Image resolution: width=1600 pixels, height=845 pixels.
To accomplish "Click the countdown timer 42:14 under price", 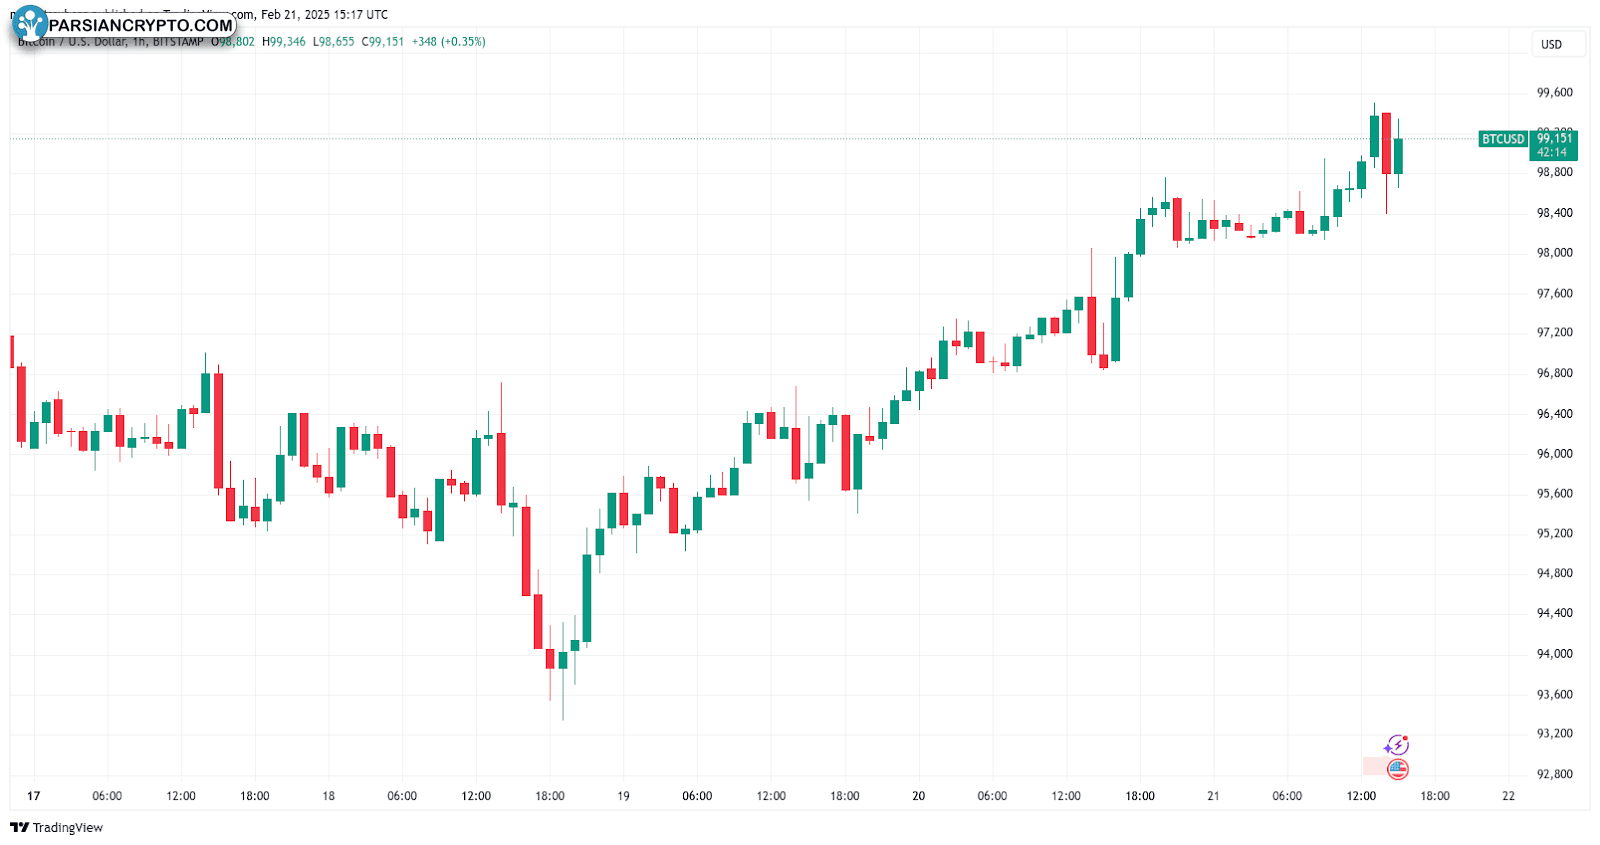I will click(1553, 153).
